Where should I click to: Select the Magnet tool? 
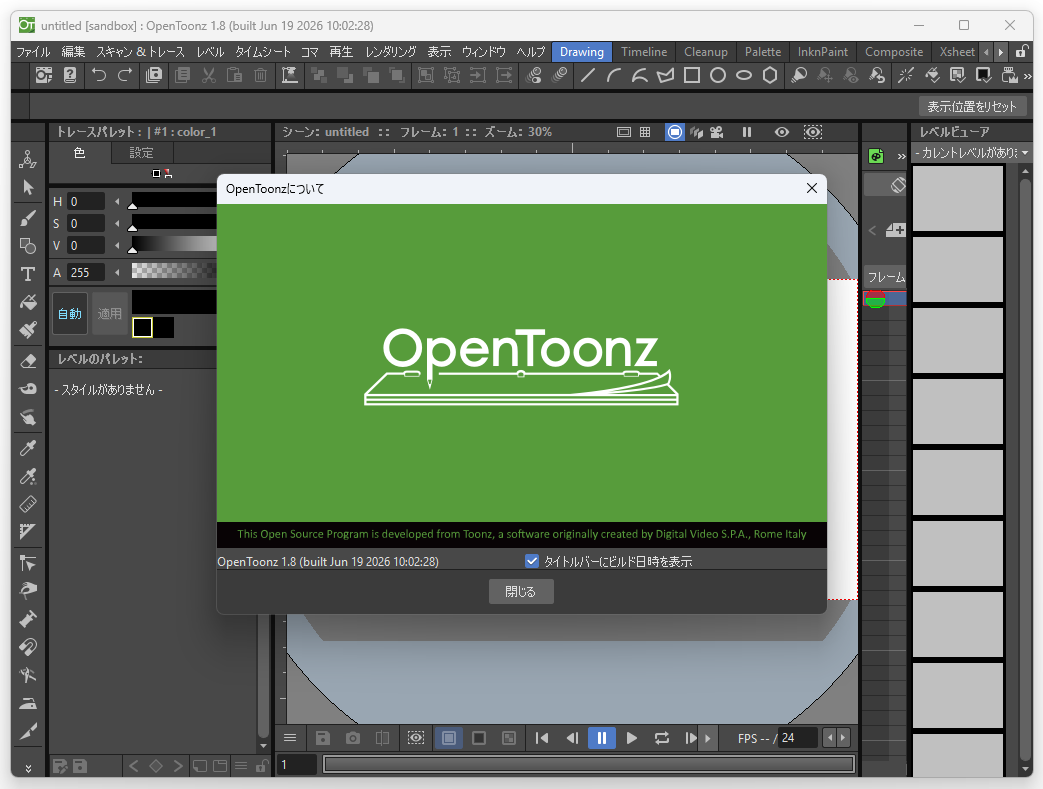[27, 647]
